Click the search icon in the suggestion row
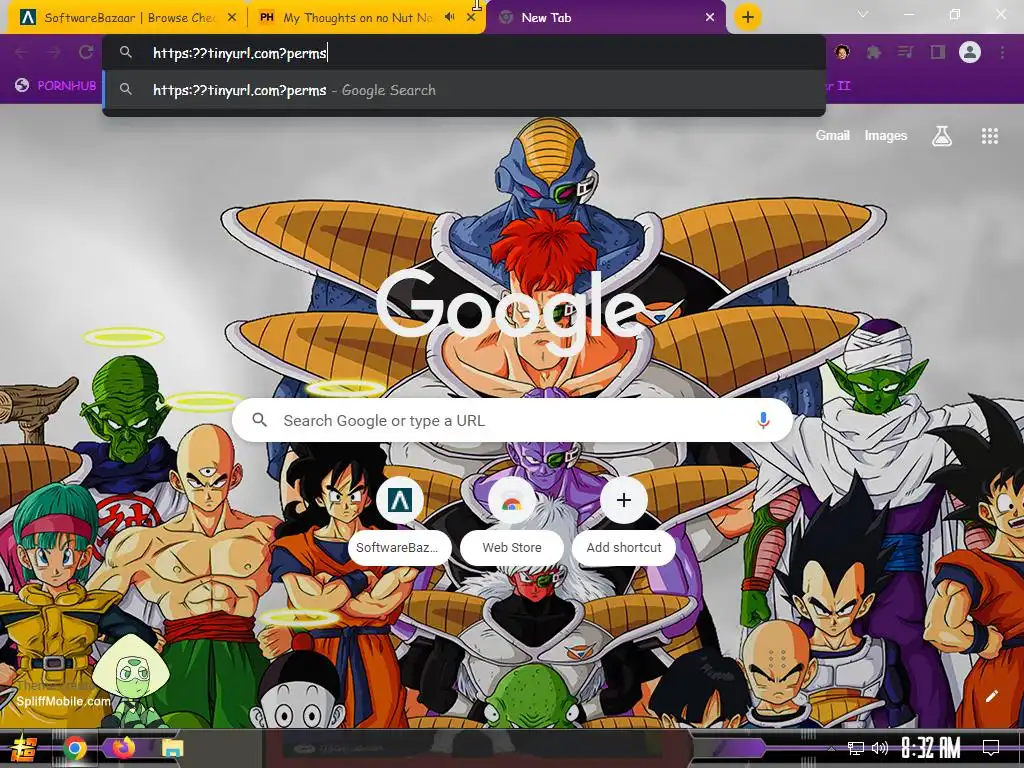Viewport: 1024px width, 768px height. pos(126,89)
